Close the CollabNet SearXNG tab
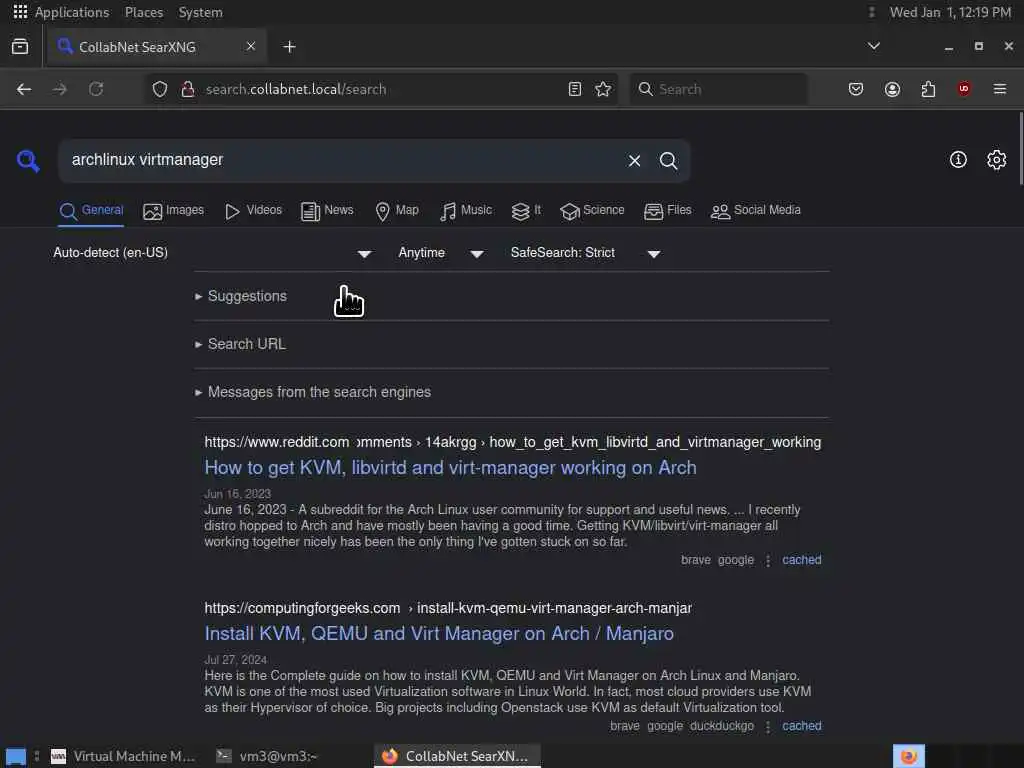The height and width of the screenshot is (768, 1024). point(250,46)
